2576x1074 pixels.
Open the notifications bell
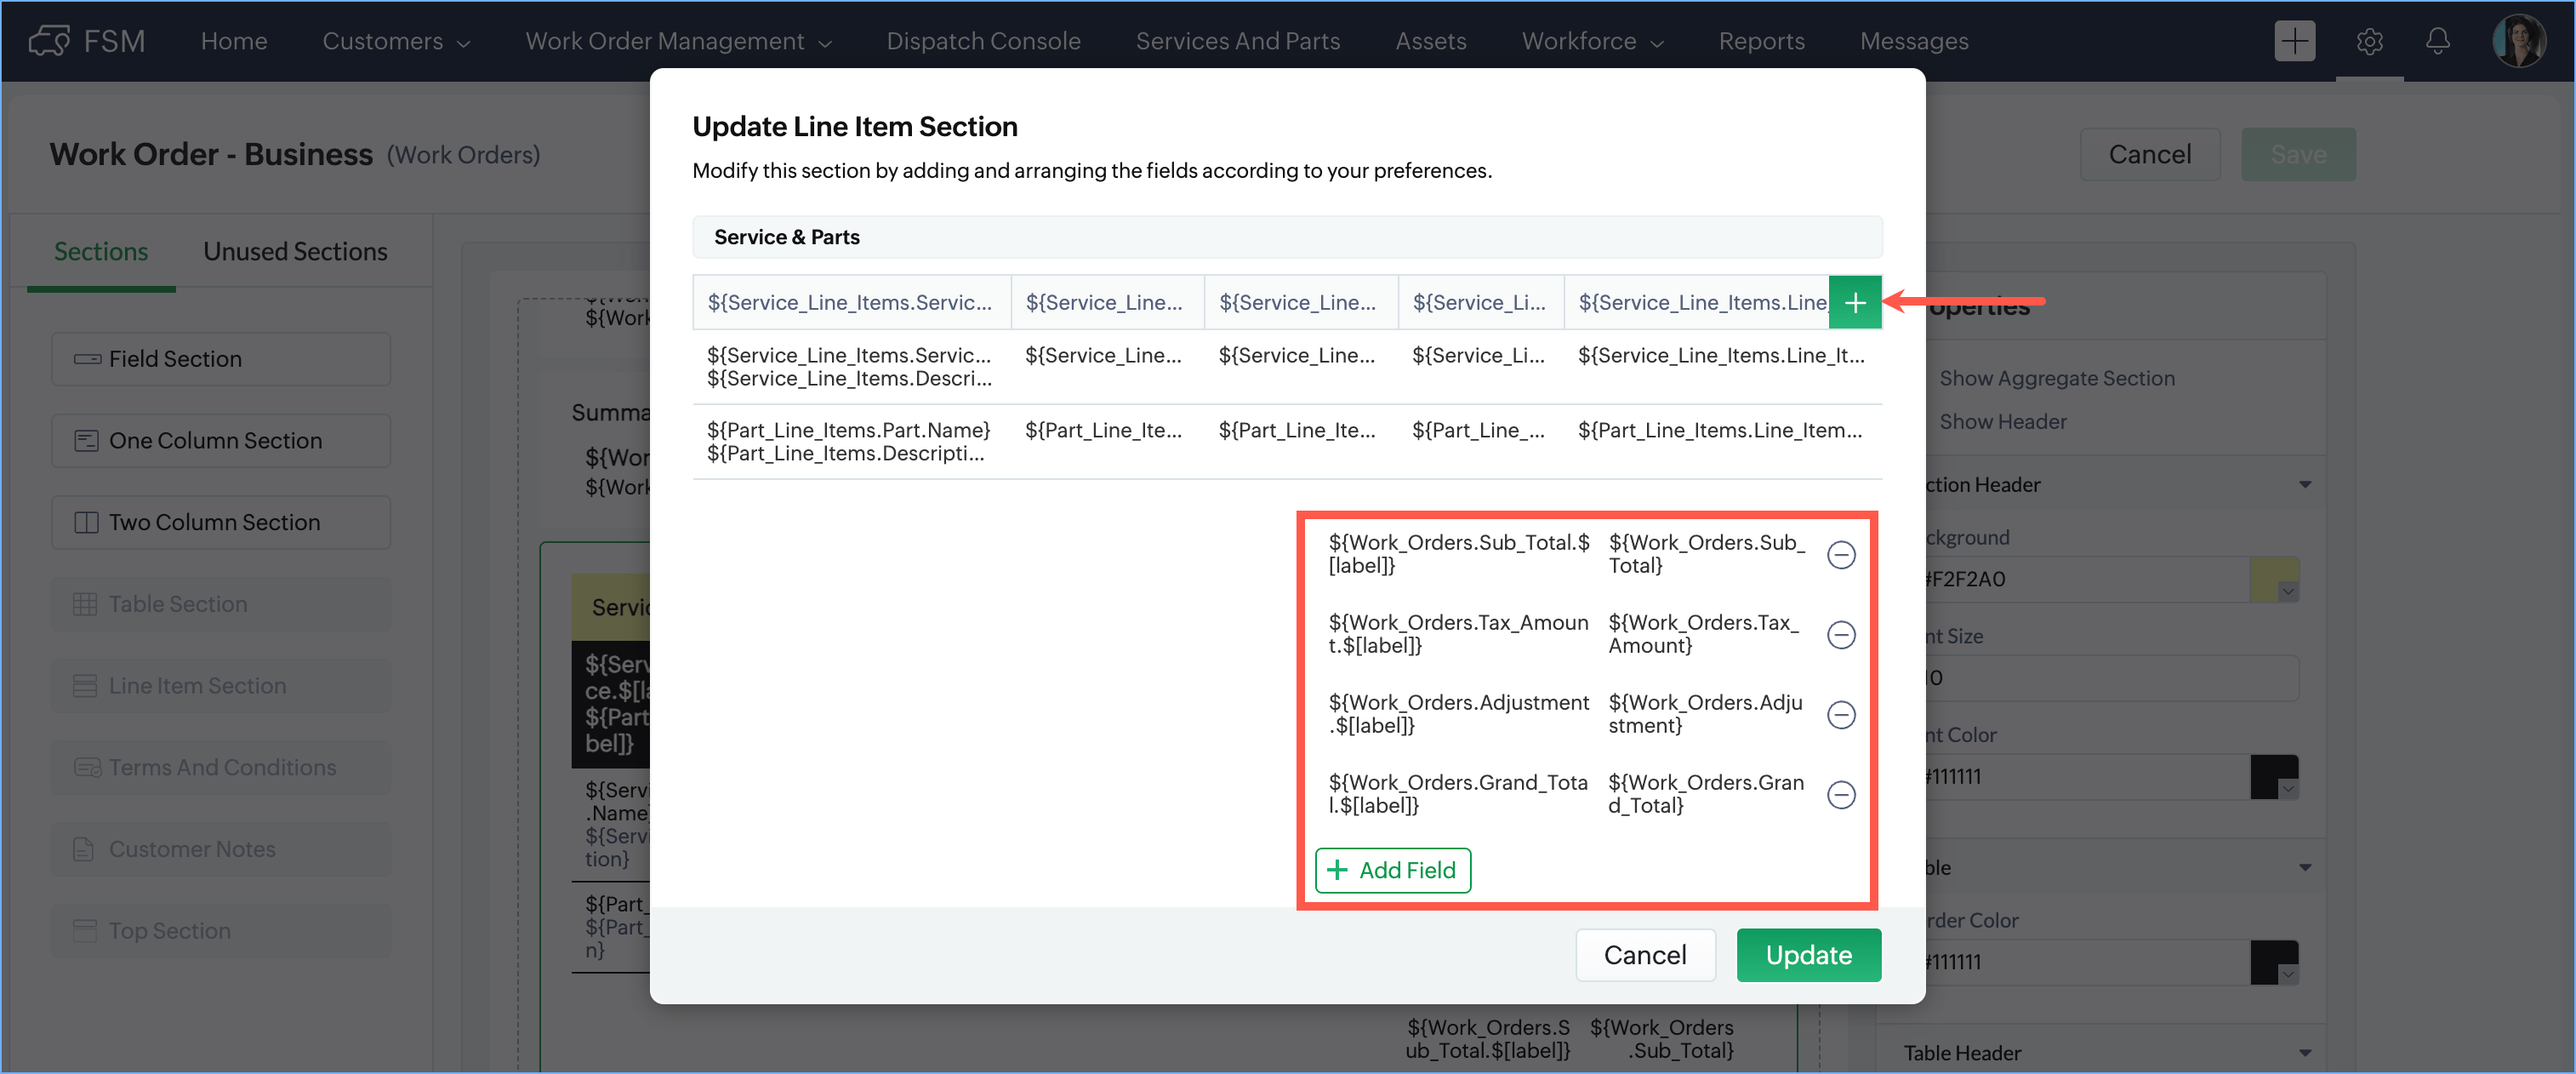(x=2437, y=42)
